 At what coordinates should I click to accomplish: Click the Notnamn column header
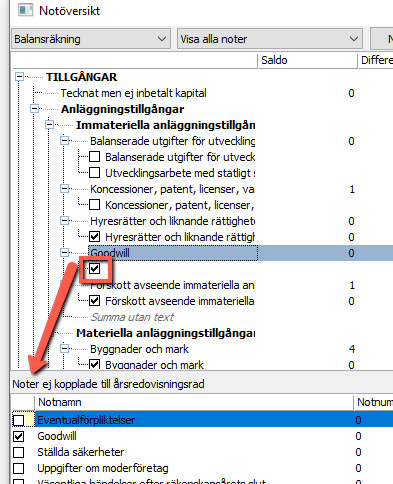194,402
